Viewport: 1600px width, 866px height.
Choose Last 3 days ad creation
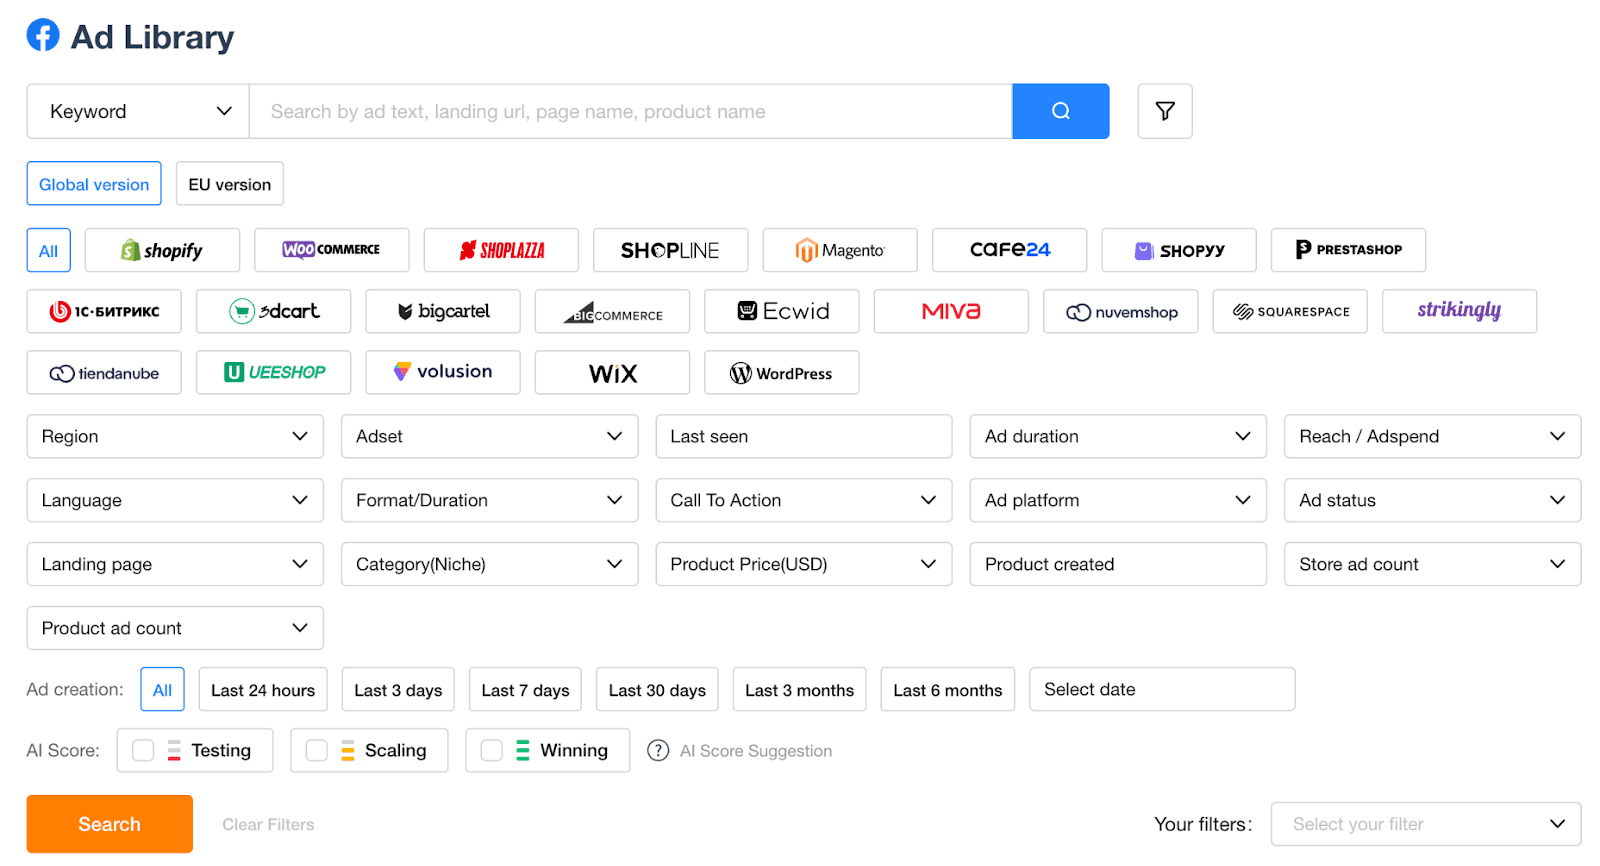pyautogui.click(x=398, y=689)
